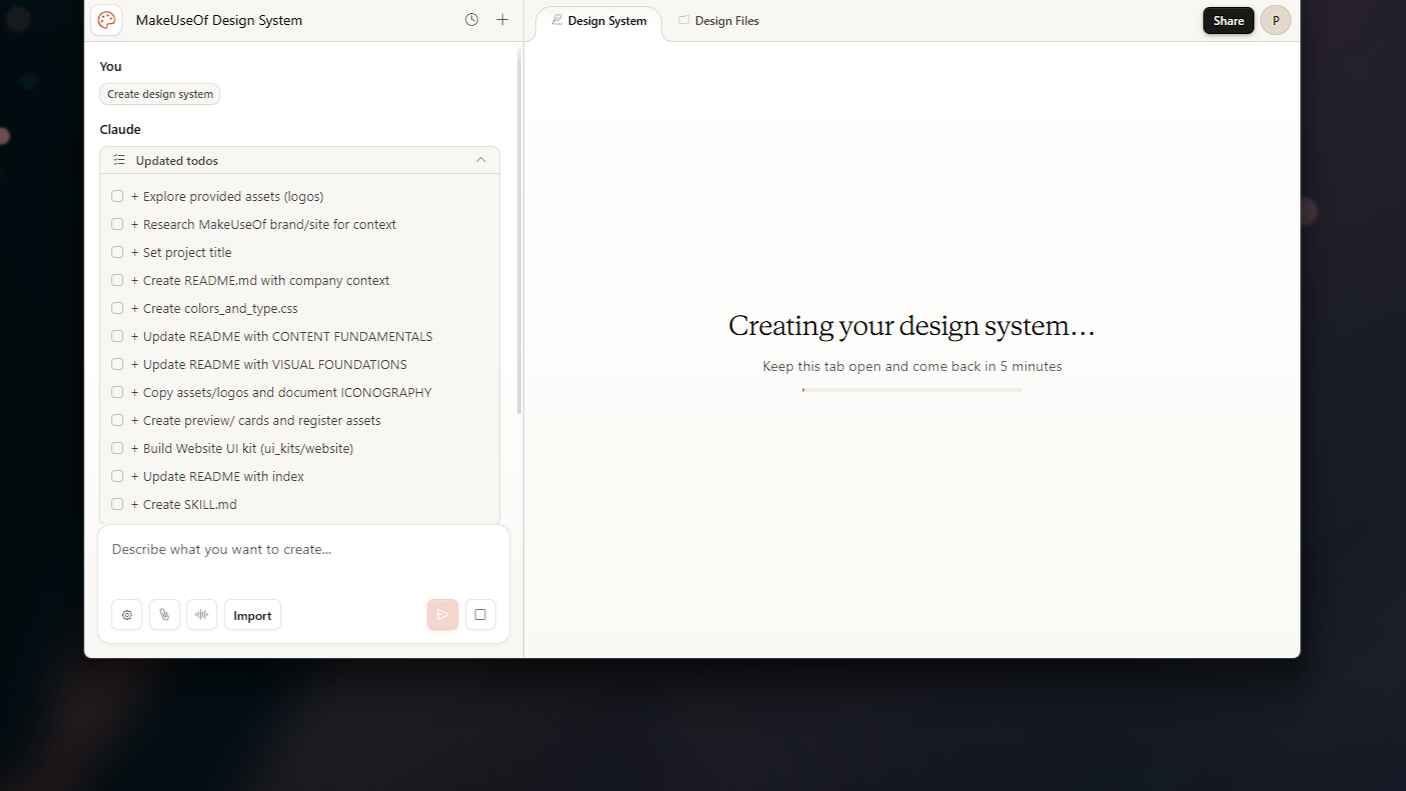Check Update README with CONTENT FUNDAMENTALS

click(x=117, y=336)
